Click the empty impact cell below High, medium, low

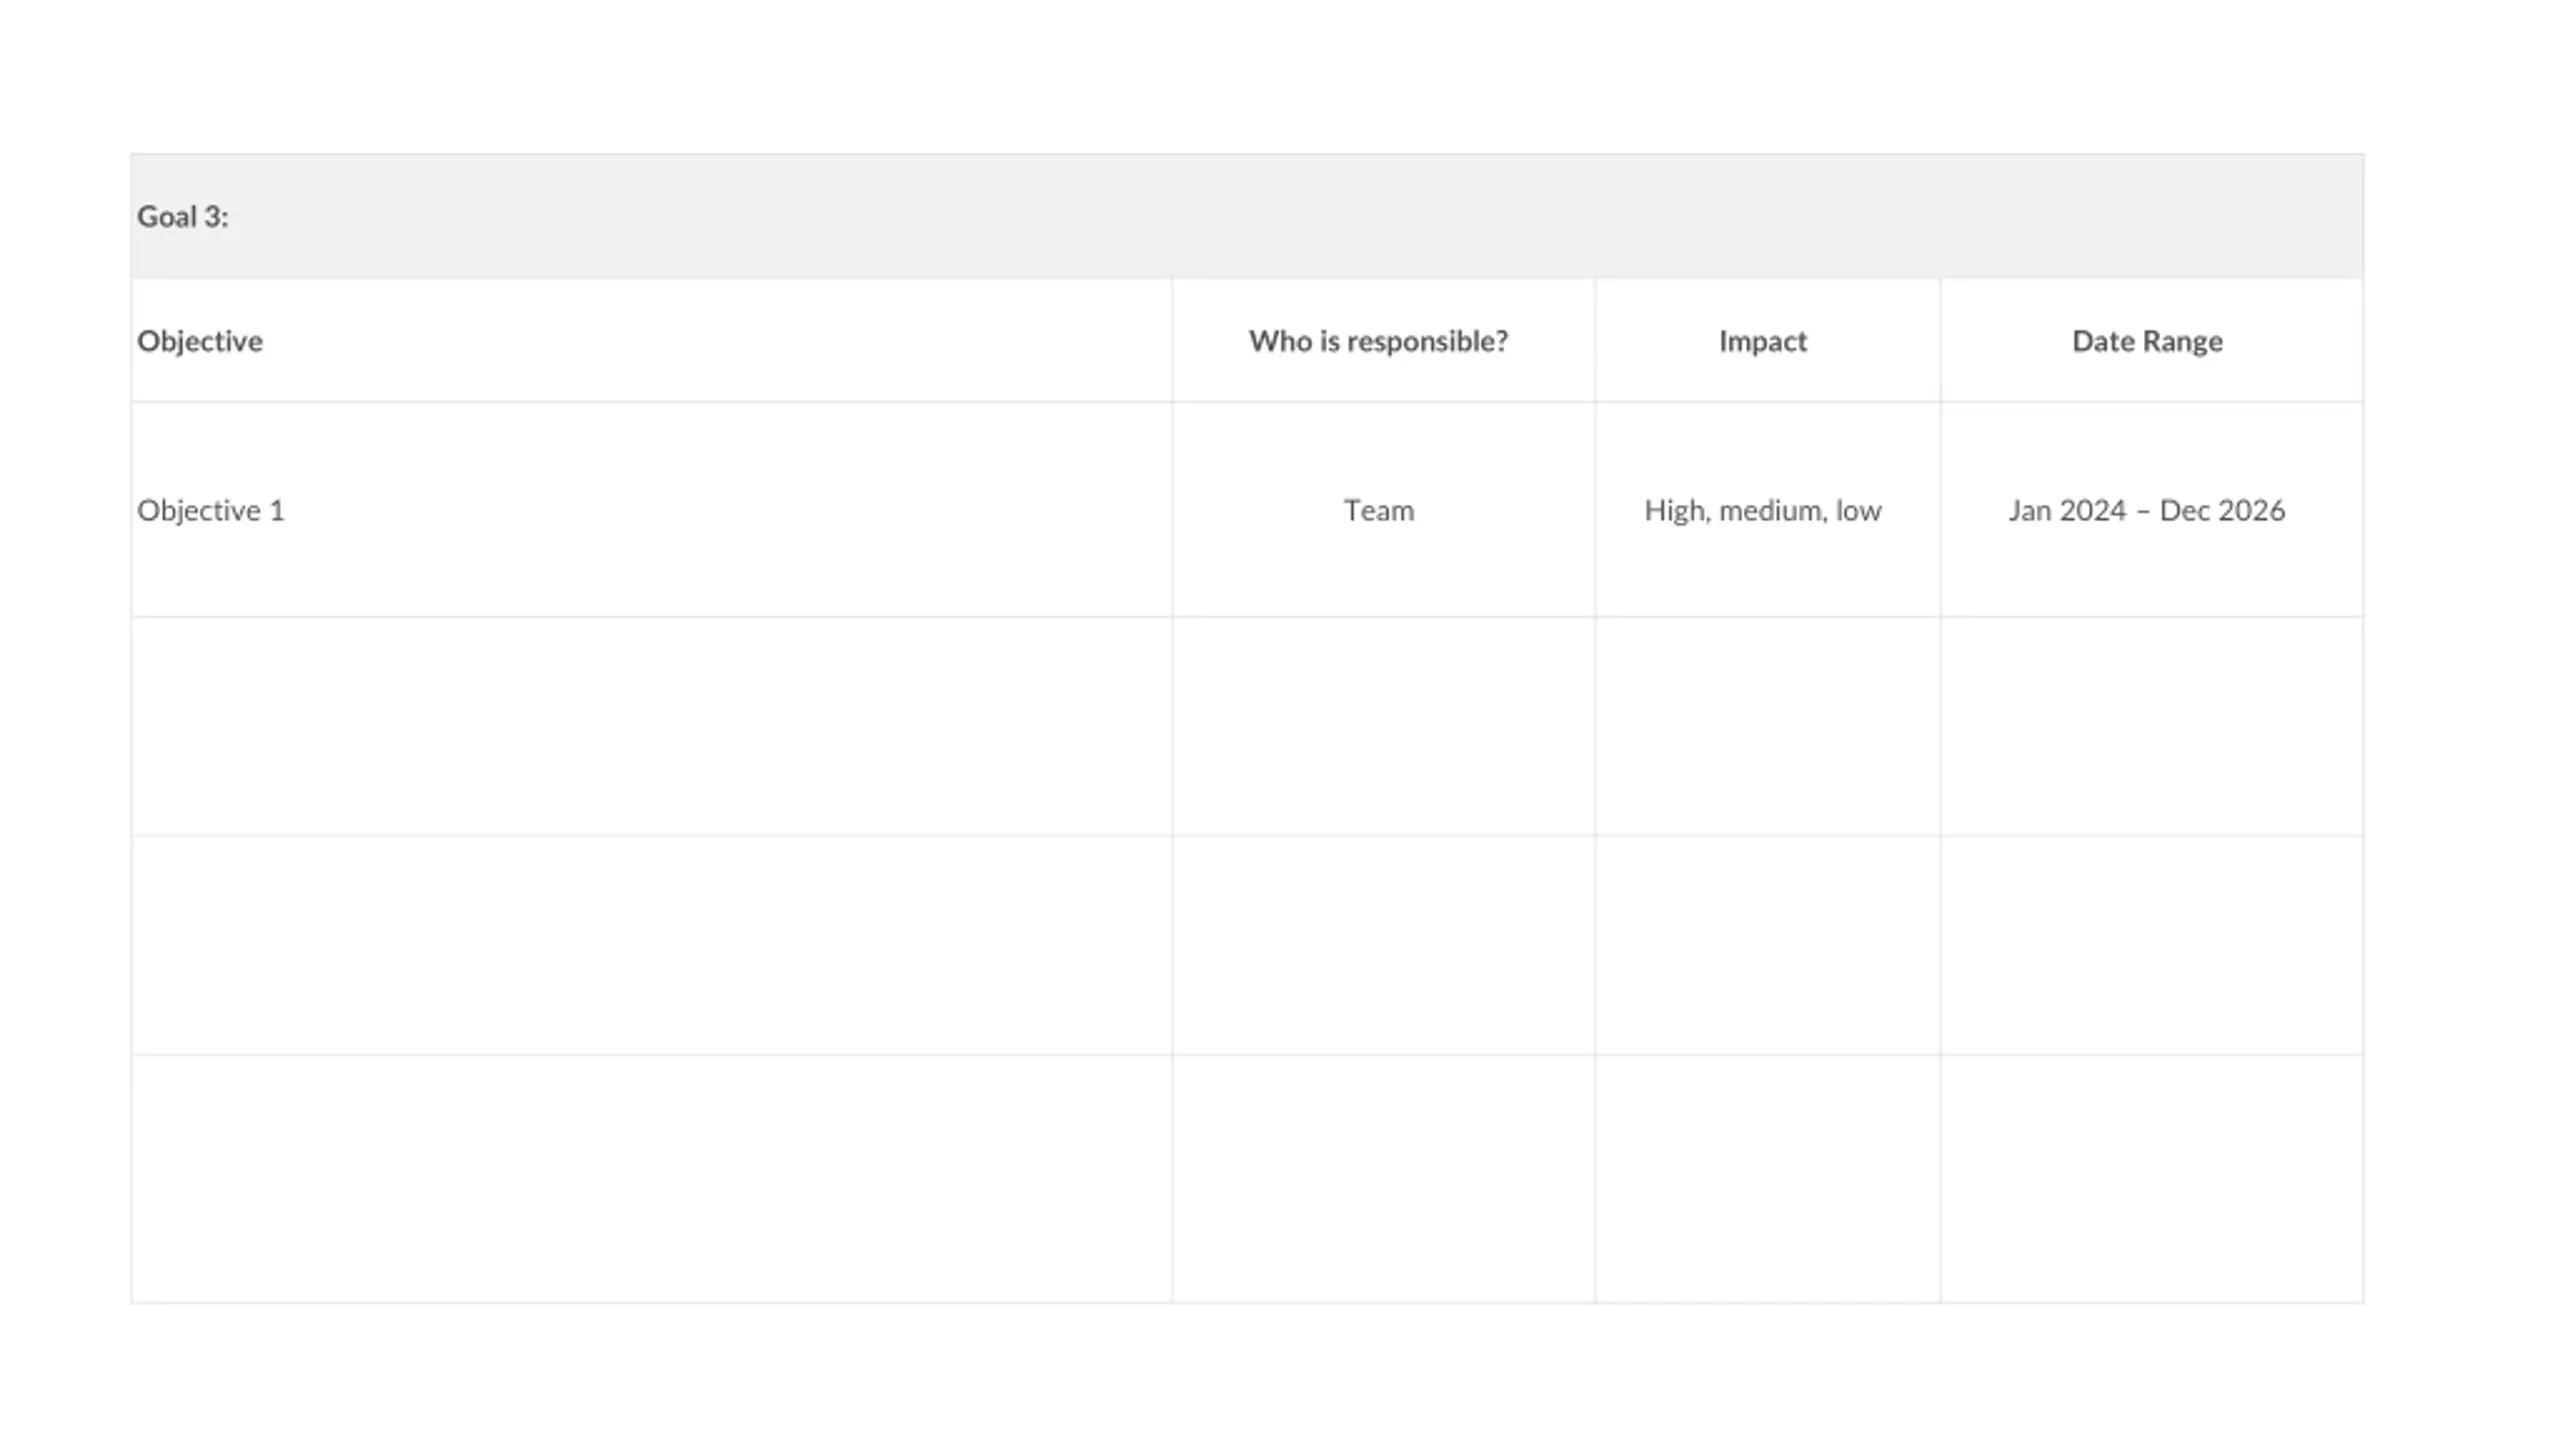[1768, 726]
